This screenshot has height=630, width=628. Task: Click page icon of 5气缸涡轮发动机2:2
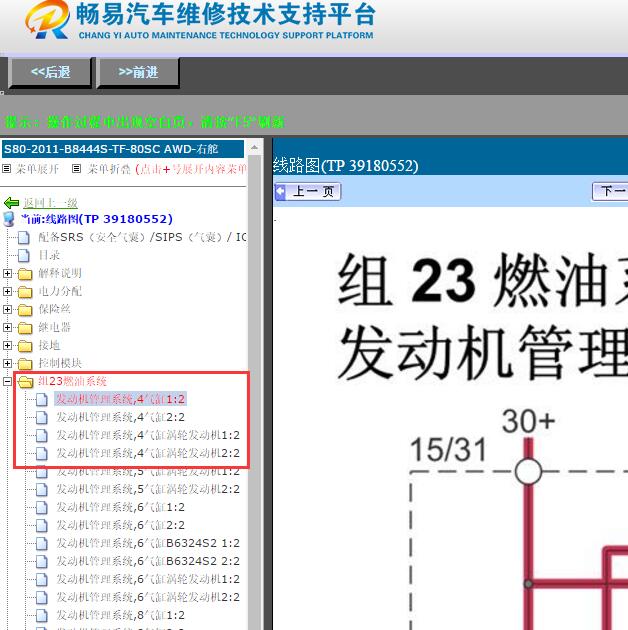[x=41, y=489]
